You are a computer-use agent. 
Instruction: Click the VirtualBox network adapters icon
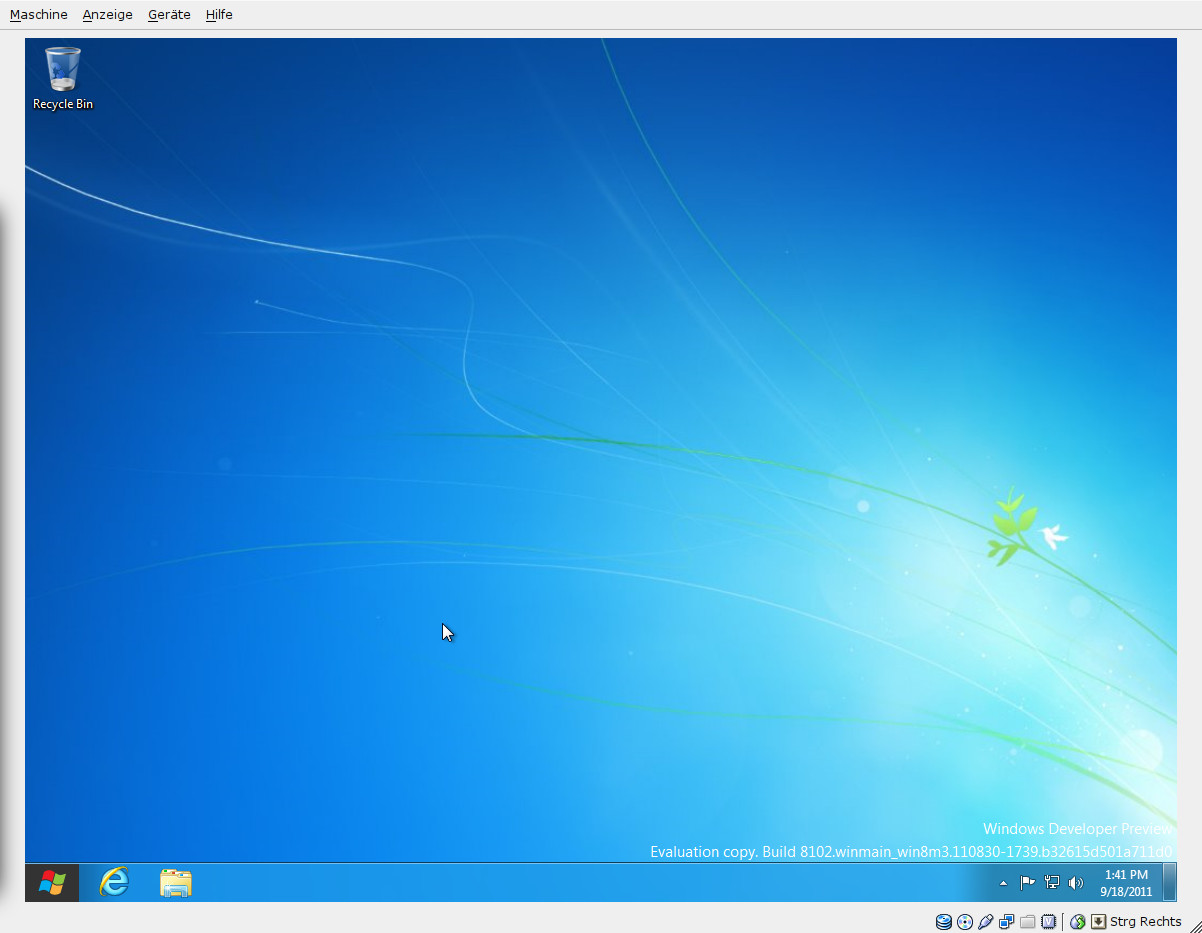point(1007,922)
